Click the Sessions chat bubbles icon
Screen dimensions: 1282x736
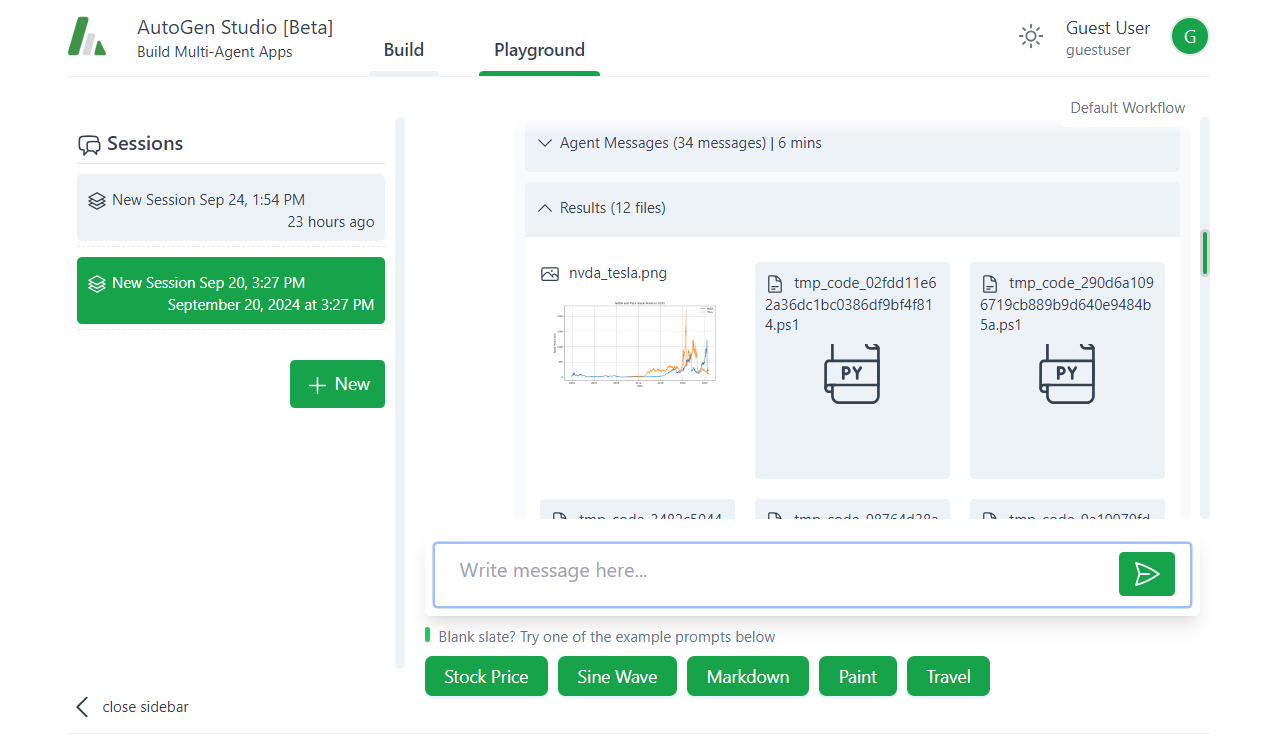[x=89, y=145]
